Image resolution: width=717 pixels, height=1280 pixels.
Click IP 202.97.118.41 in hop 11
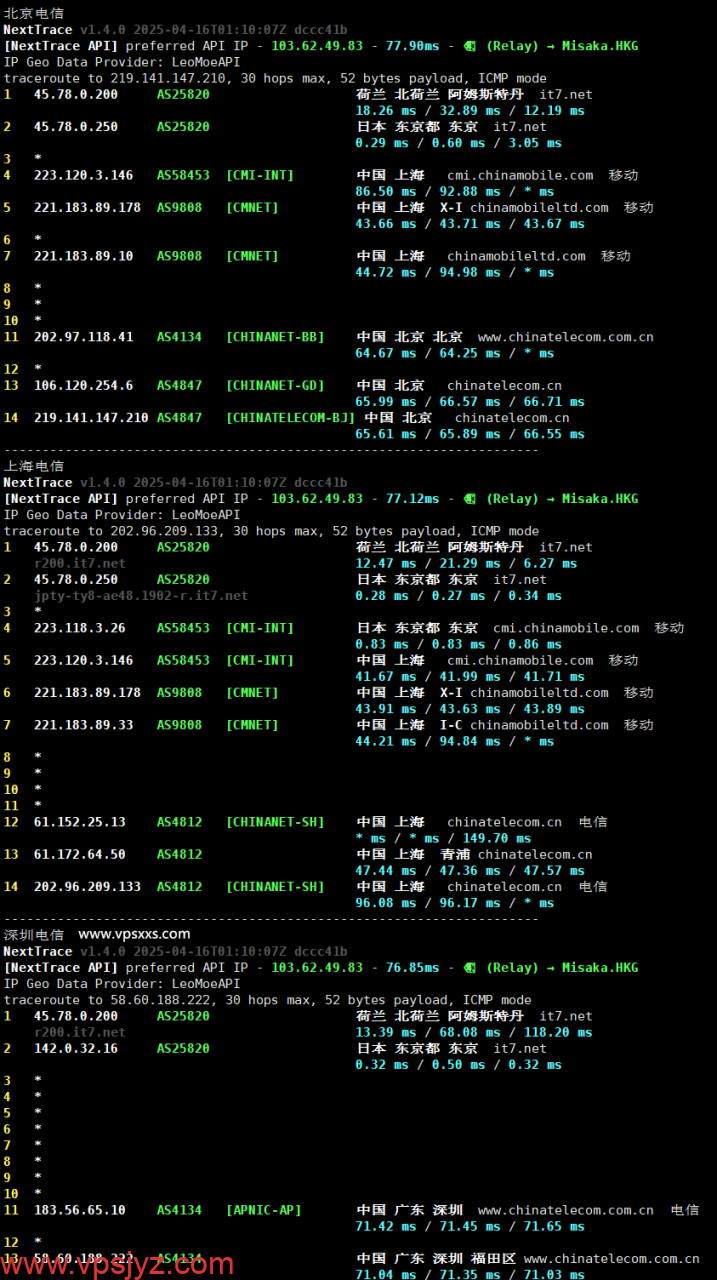click(83, 337)
